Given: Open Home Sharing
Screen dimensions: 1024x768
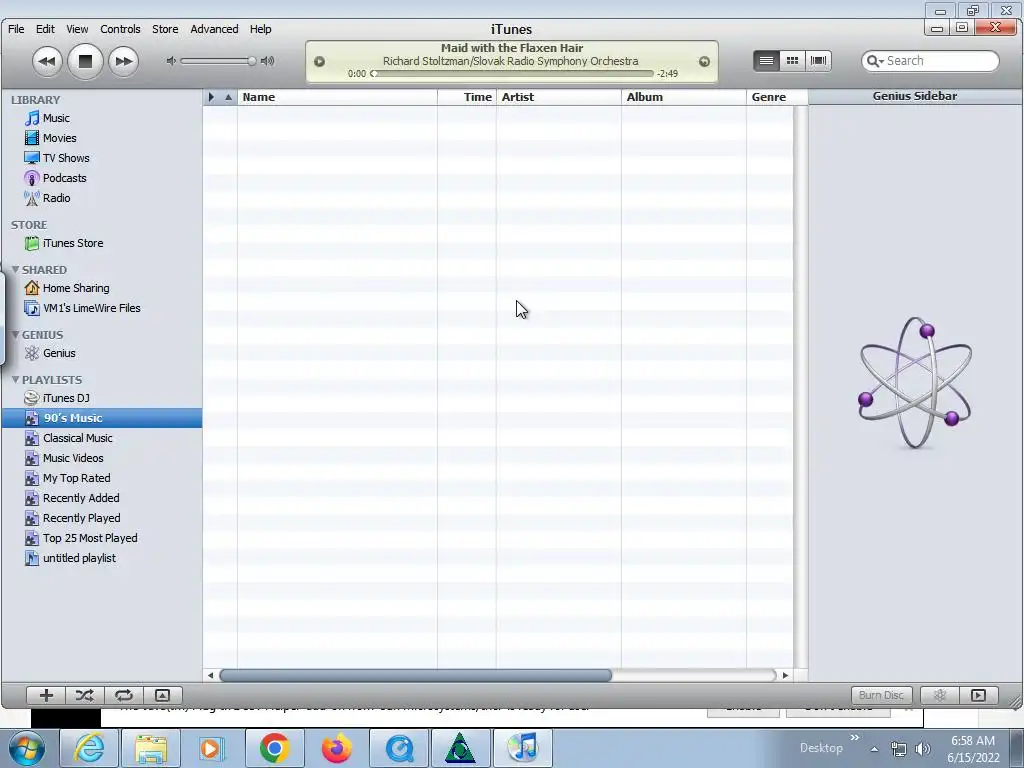Looking at the screenshot, I should 76,288.
